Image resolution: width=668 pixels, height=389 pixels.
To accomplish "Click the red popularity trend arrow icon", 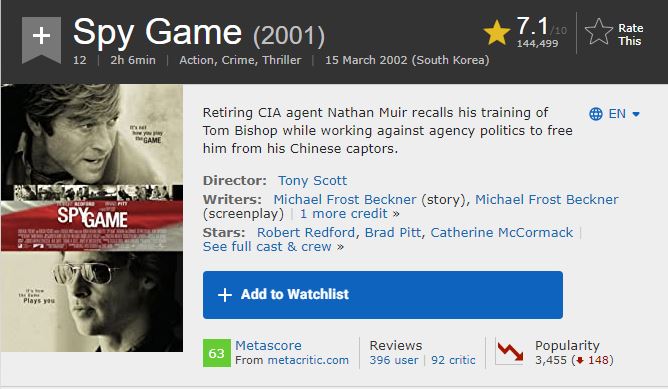I will pyautogui.click(x=510, y=352).
